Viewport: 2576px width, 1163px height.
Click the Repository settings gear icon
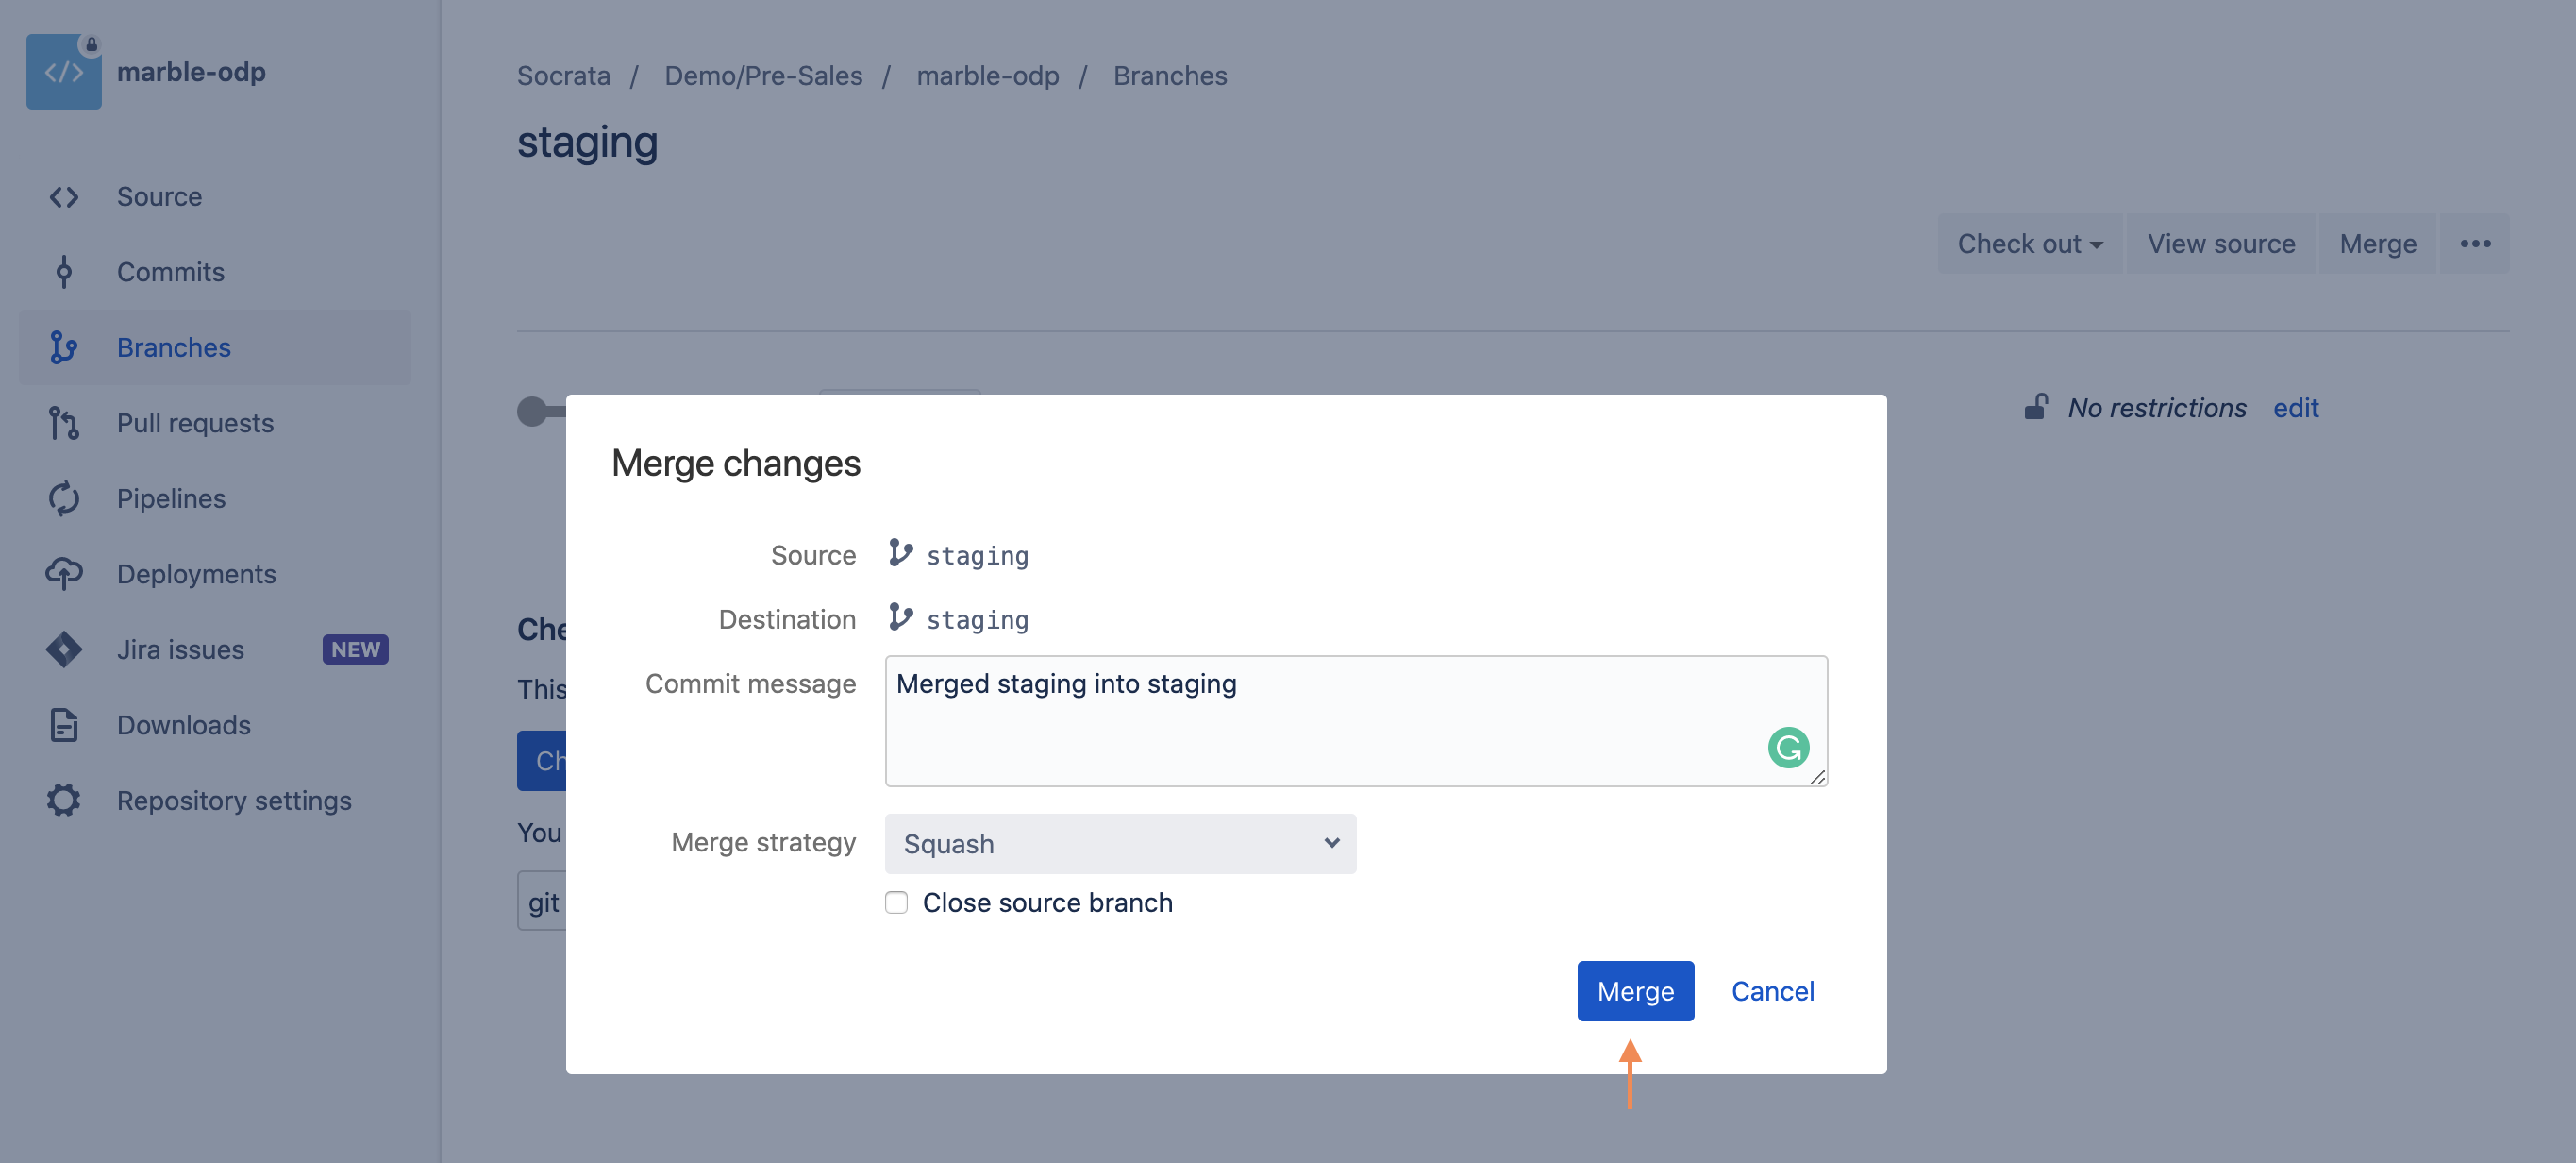pos(63,800)
